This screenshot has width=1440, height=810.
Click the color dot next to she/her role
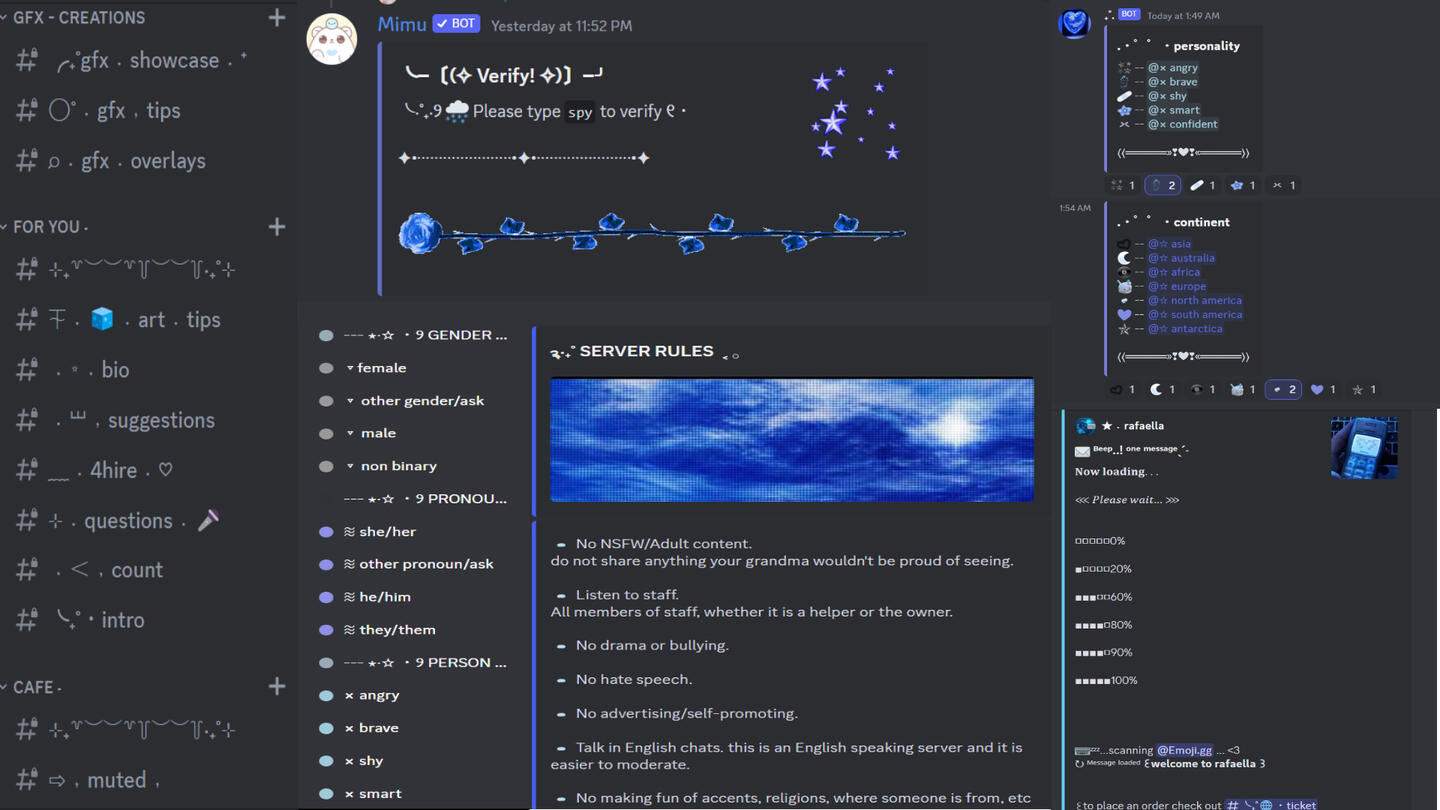tap(326, 532)
